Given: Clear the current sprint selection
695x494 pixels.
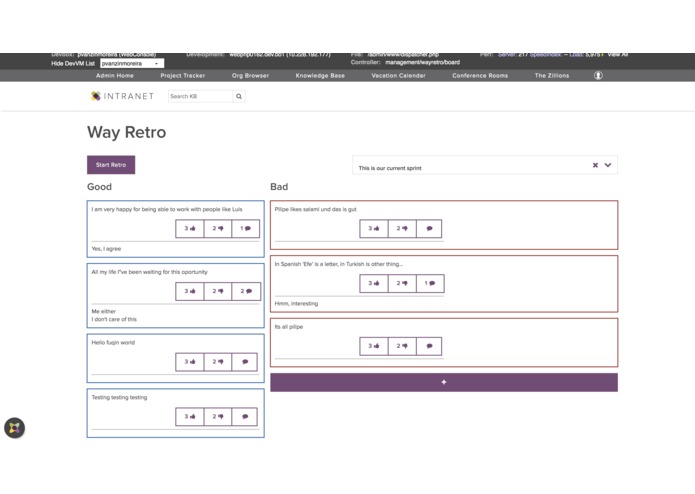Looking at the screenshot, I should tap(595, 165).
